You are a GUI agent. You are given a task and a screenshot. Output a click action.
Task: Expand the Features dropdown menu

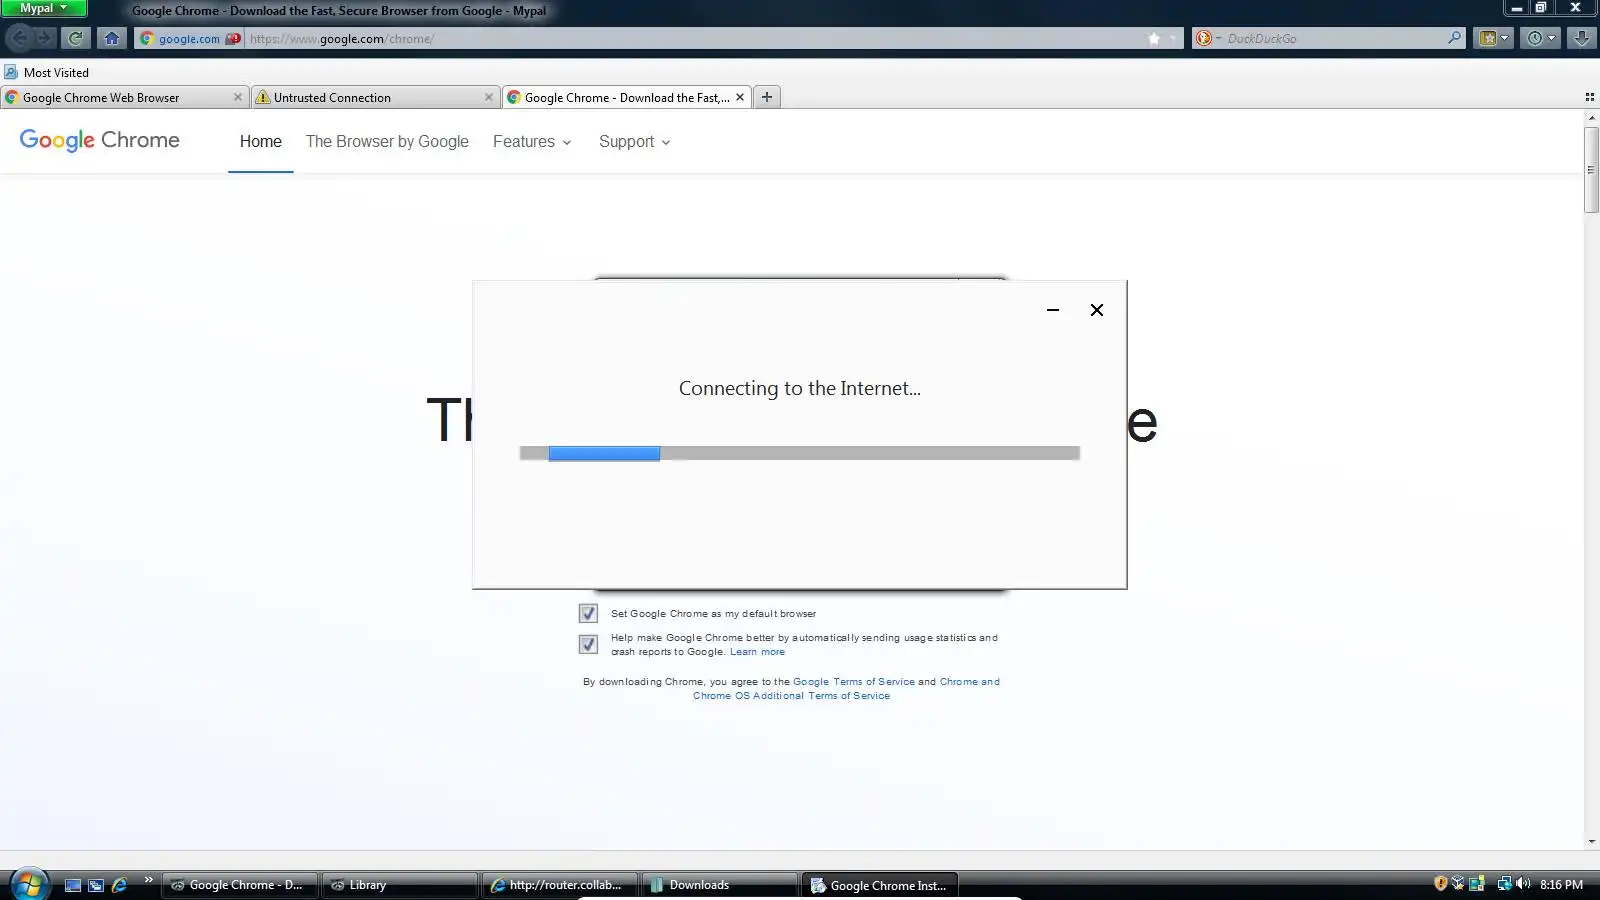[532, 142]
